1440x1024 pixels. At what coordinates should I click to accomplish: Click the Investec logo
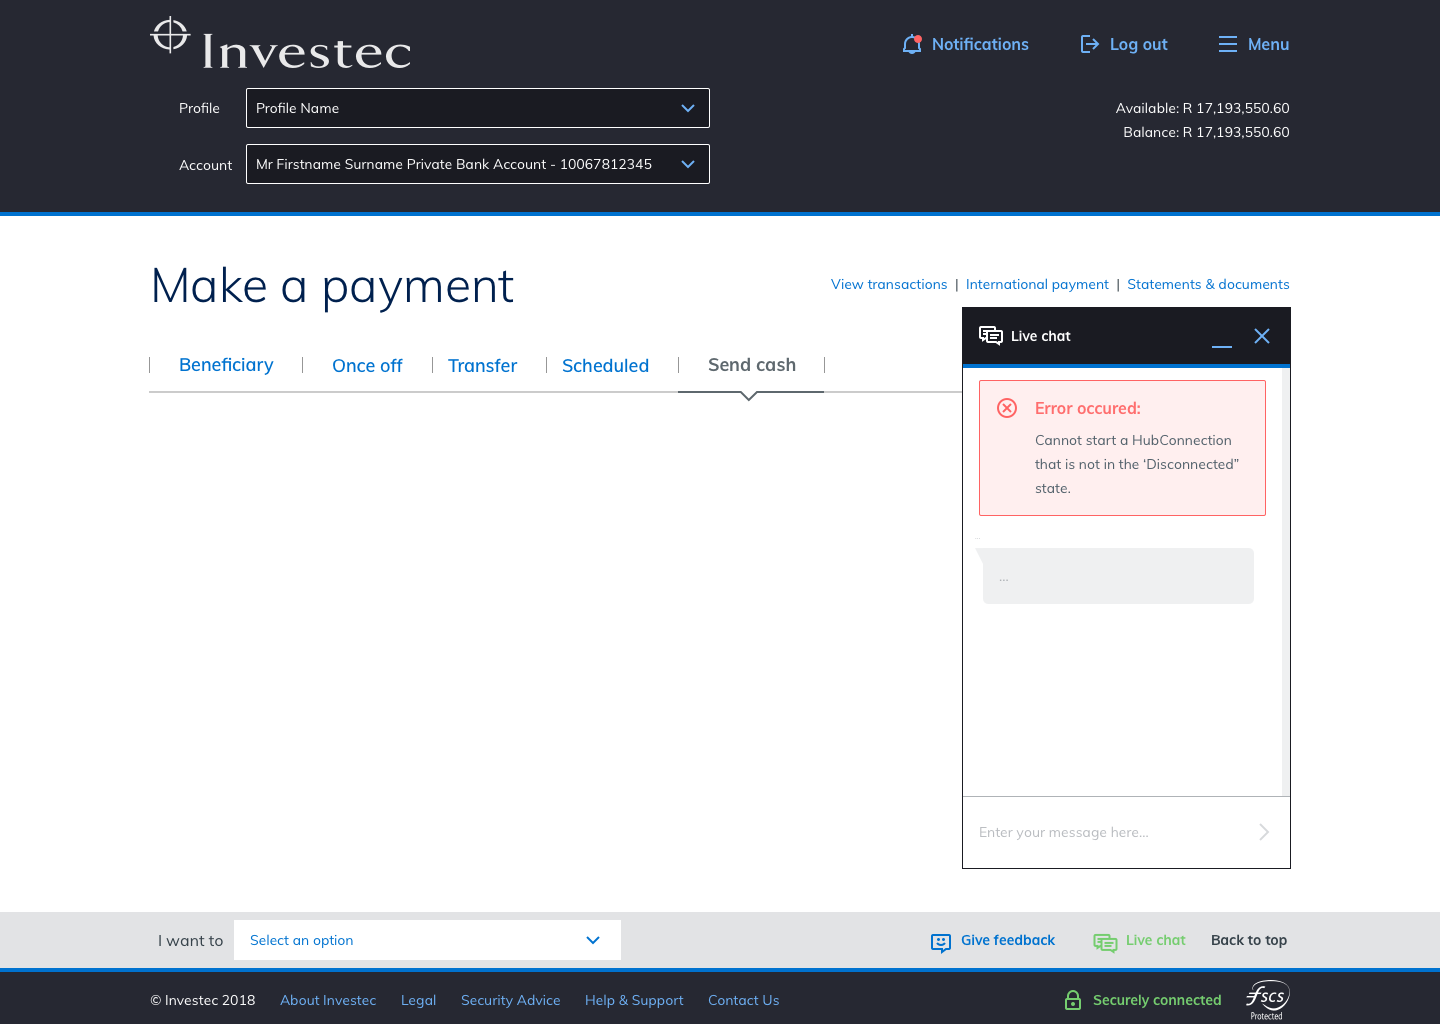click(x=281, y=46)
